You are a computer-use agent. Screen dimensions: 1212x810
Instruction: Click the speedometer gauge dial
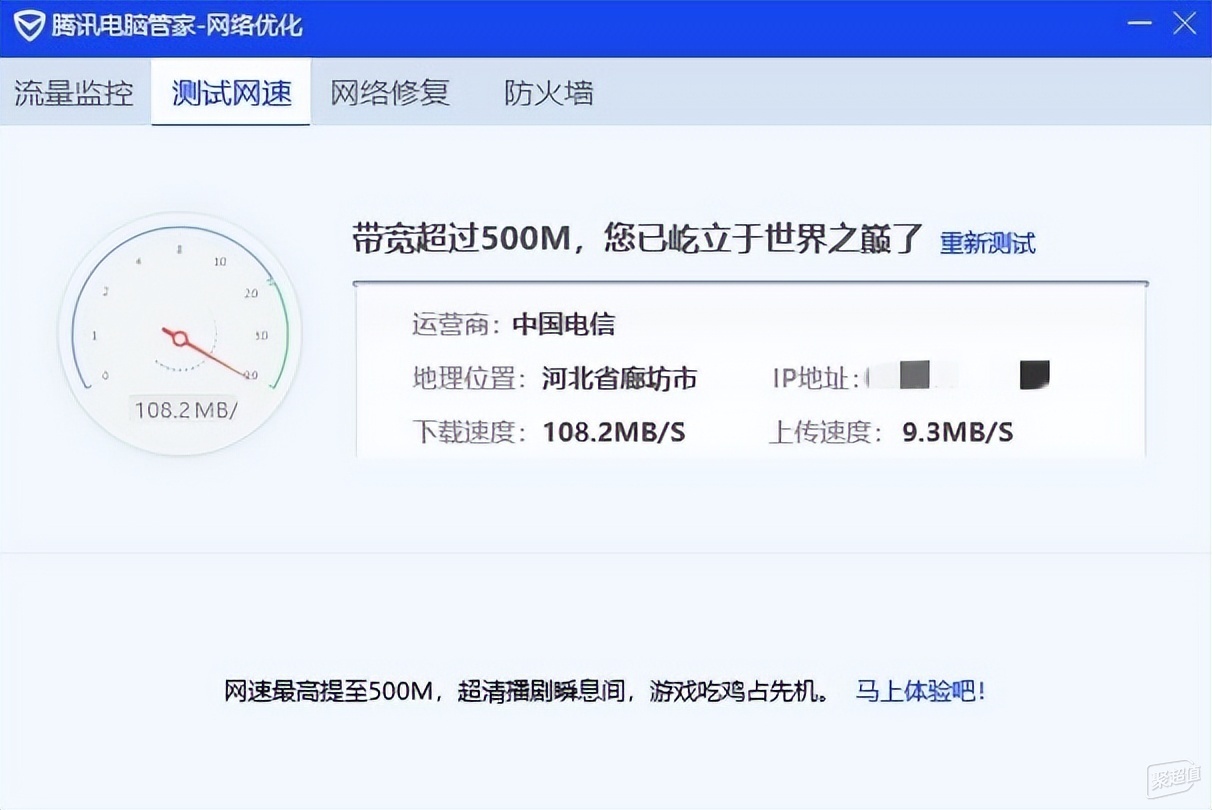pyautogui.click(x=180, y=334)
